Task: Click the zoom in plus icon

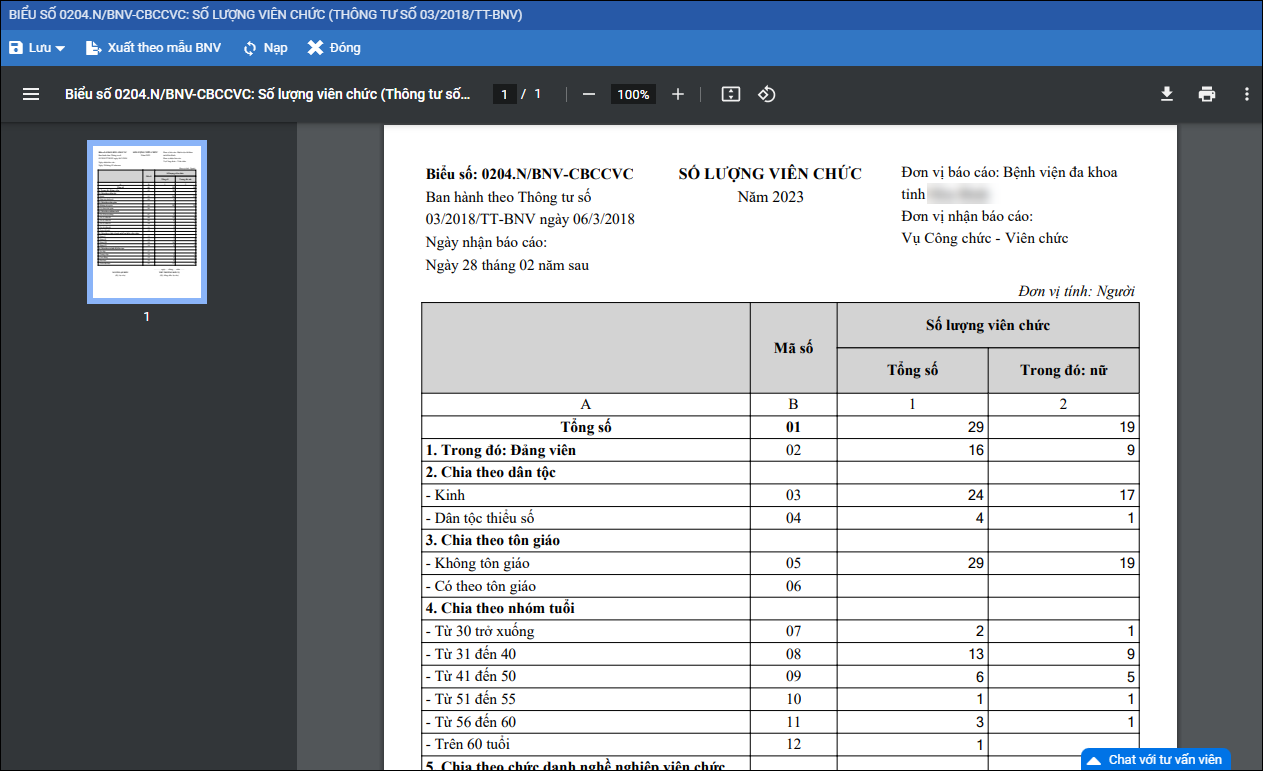Action: 678,94
